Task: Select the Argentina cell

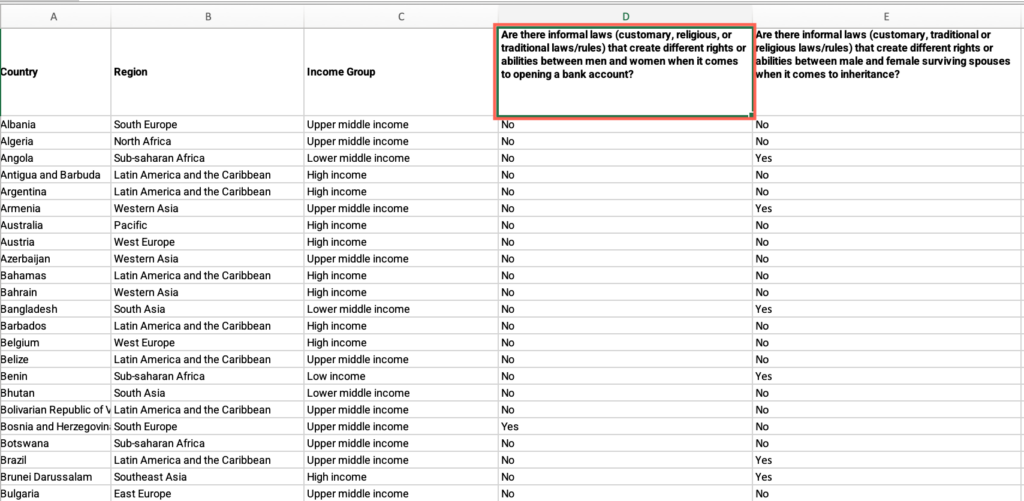Action: 56,191
